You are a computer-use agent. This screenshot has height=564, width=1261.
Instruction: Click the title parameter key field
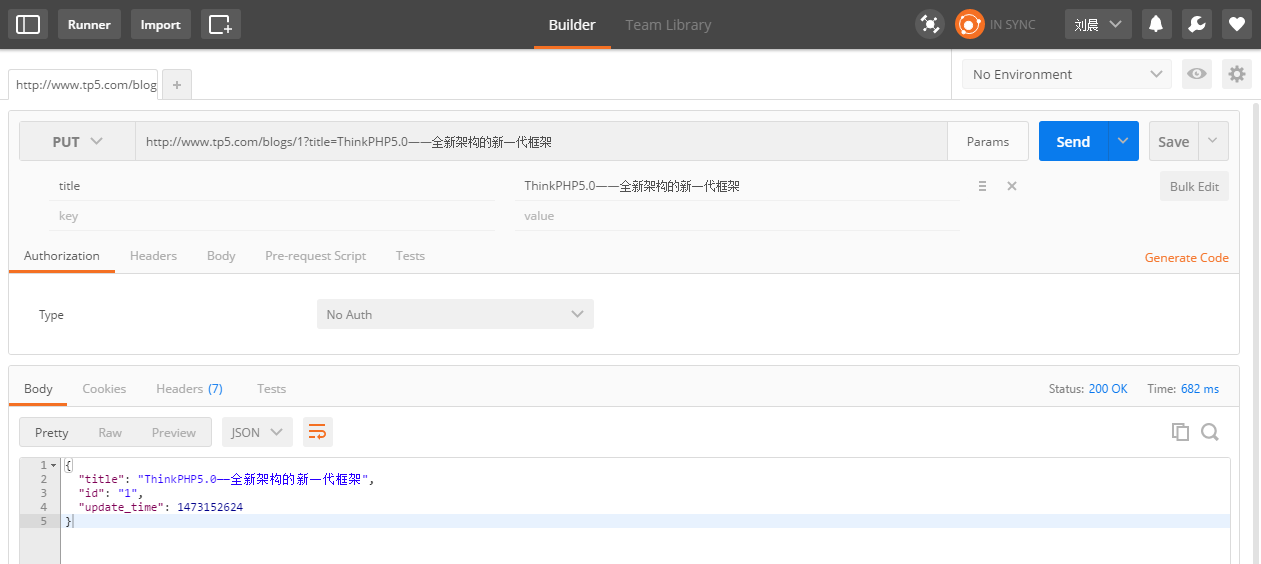tap(272, 186)
